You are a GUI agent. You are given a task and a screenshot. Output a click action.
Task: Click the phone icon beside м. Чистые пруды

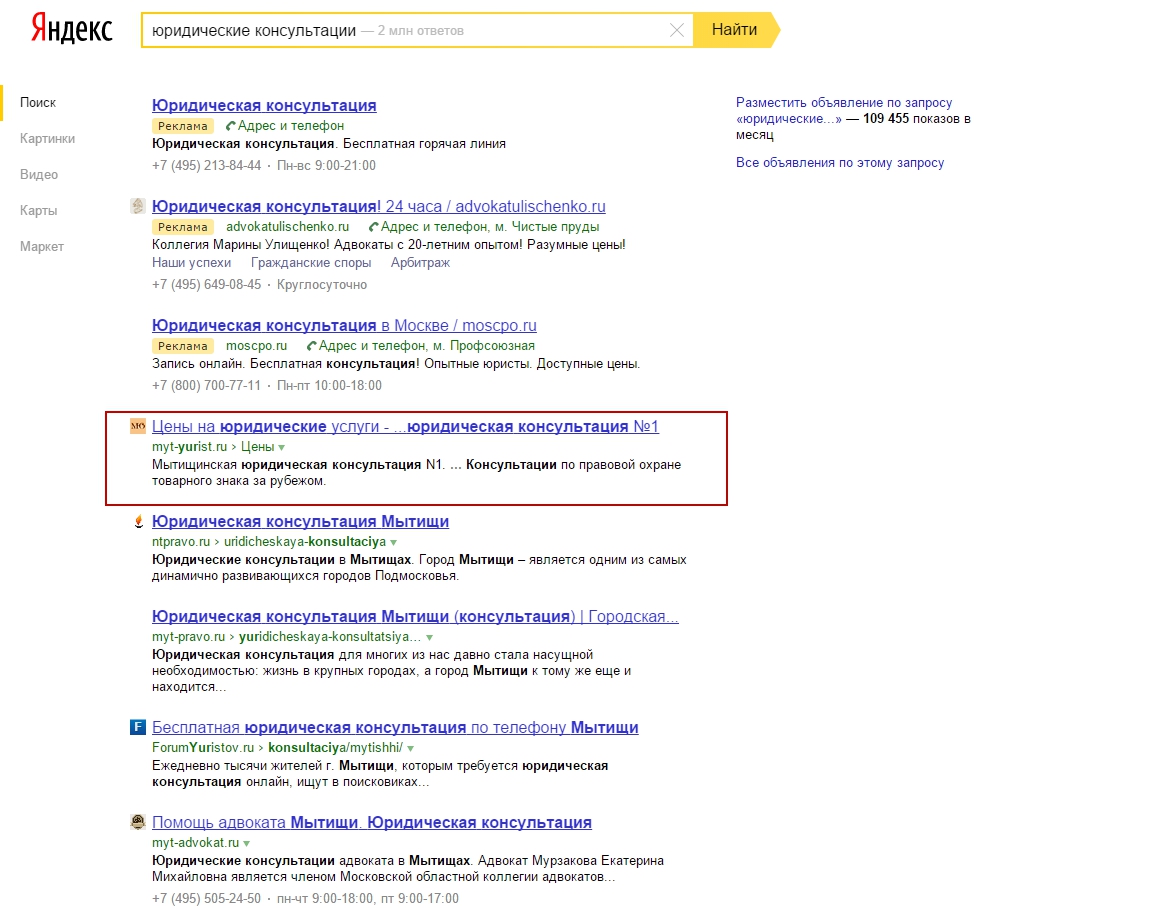click(374, 227)
